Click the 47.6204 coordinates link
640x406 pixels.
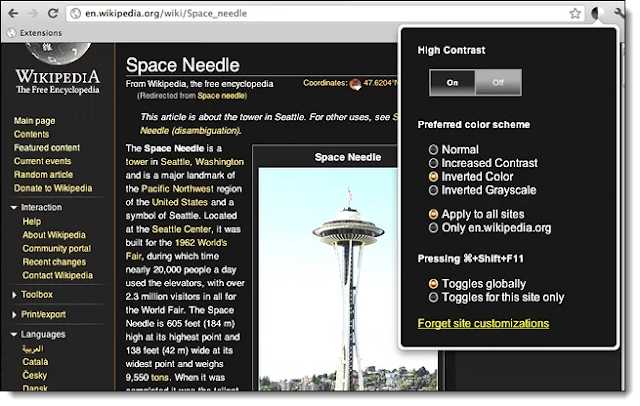[380, 83]
